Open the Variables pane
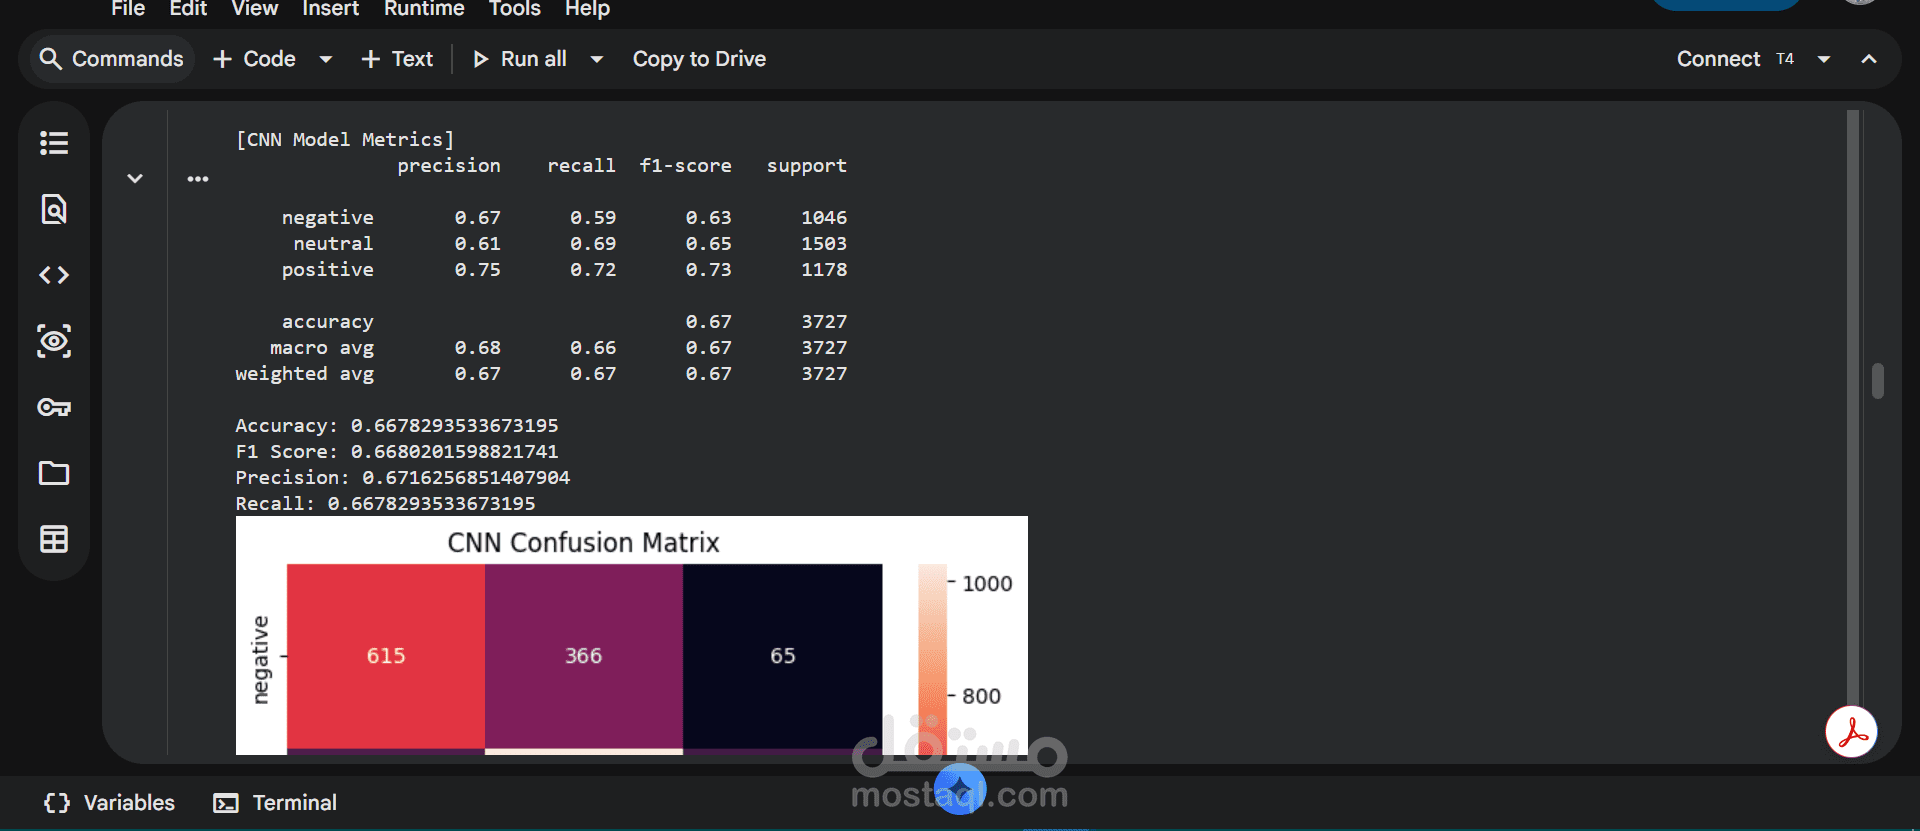This screenshot has width=1920, height=831. click(x=109, y=803)
